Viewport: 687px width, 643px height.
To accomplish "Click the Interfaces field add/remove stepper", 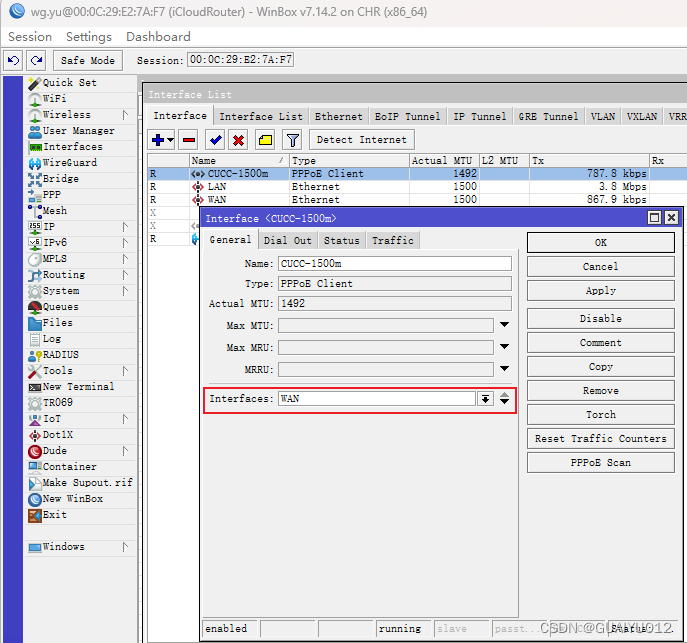I will pos(505,398).
